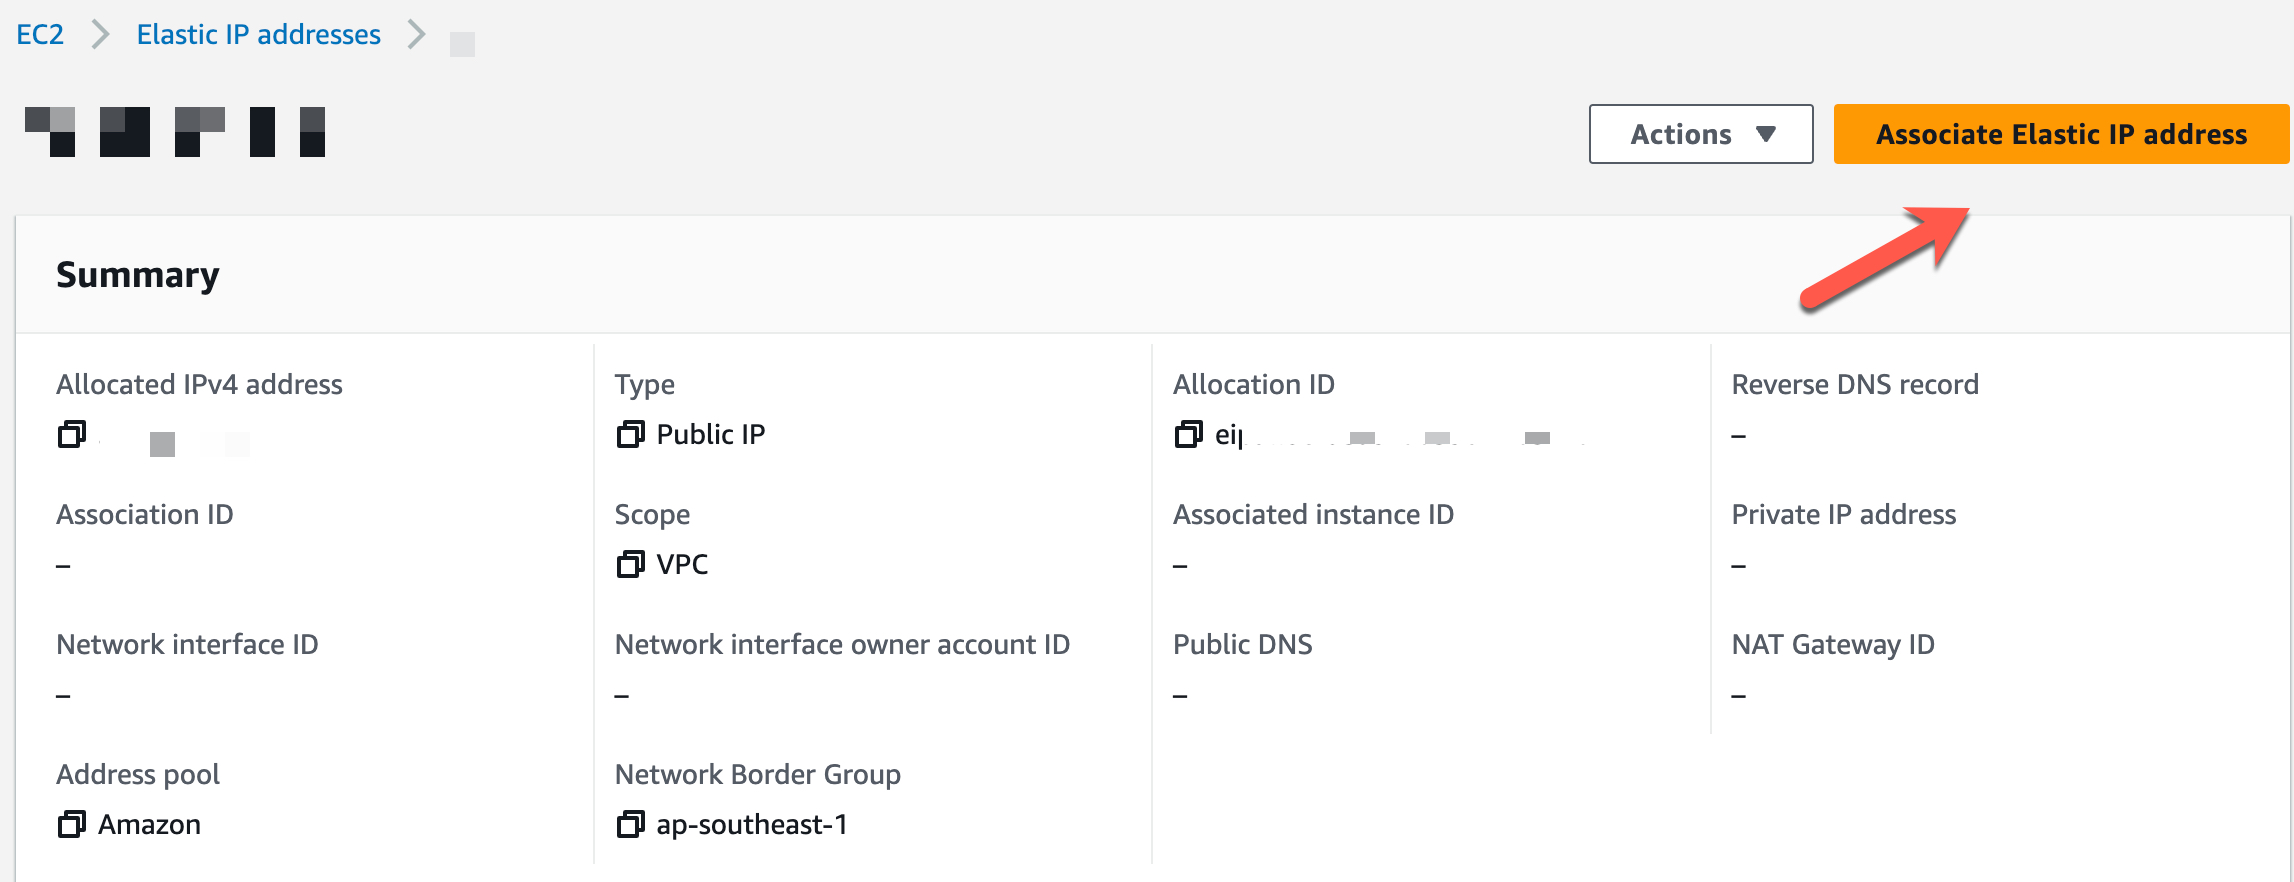This screenshot has height=882, width=2294.
Task: Click the Associated instance ID label
Action: (x=1312, y=515)
